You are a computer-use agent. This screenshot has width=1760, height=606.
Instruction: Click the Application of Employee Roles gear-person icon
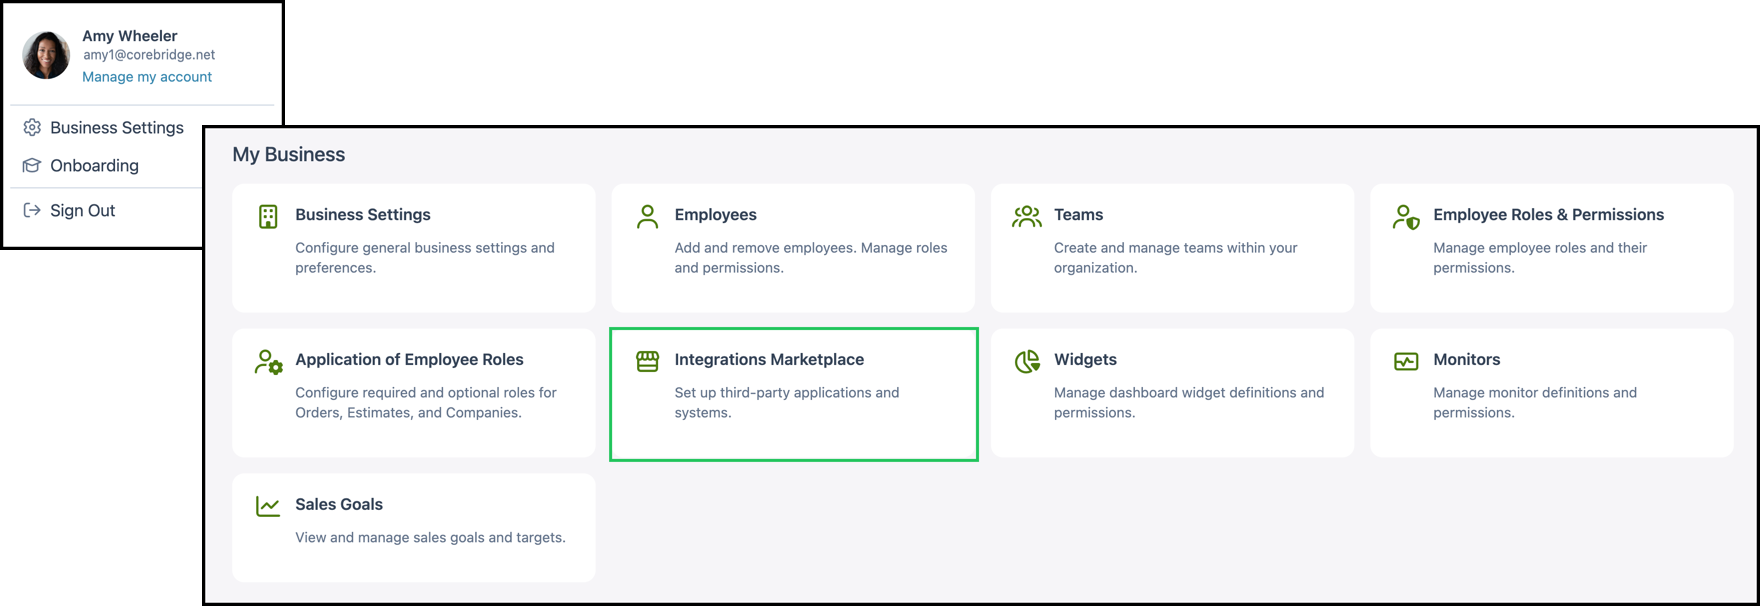click(268, 362)
